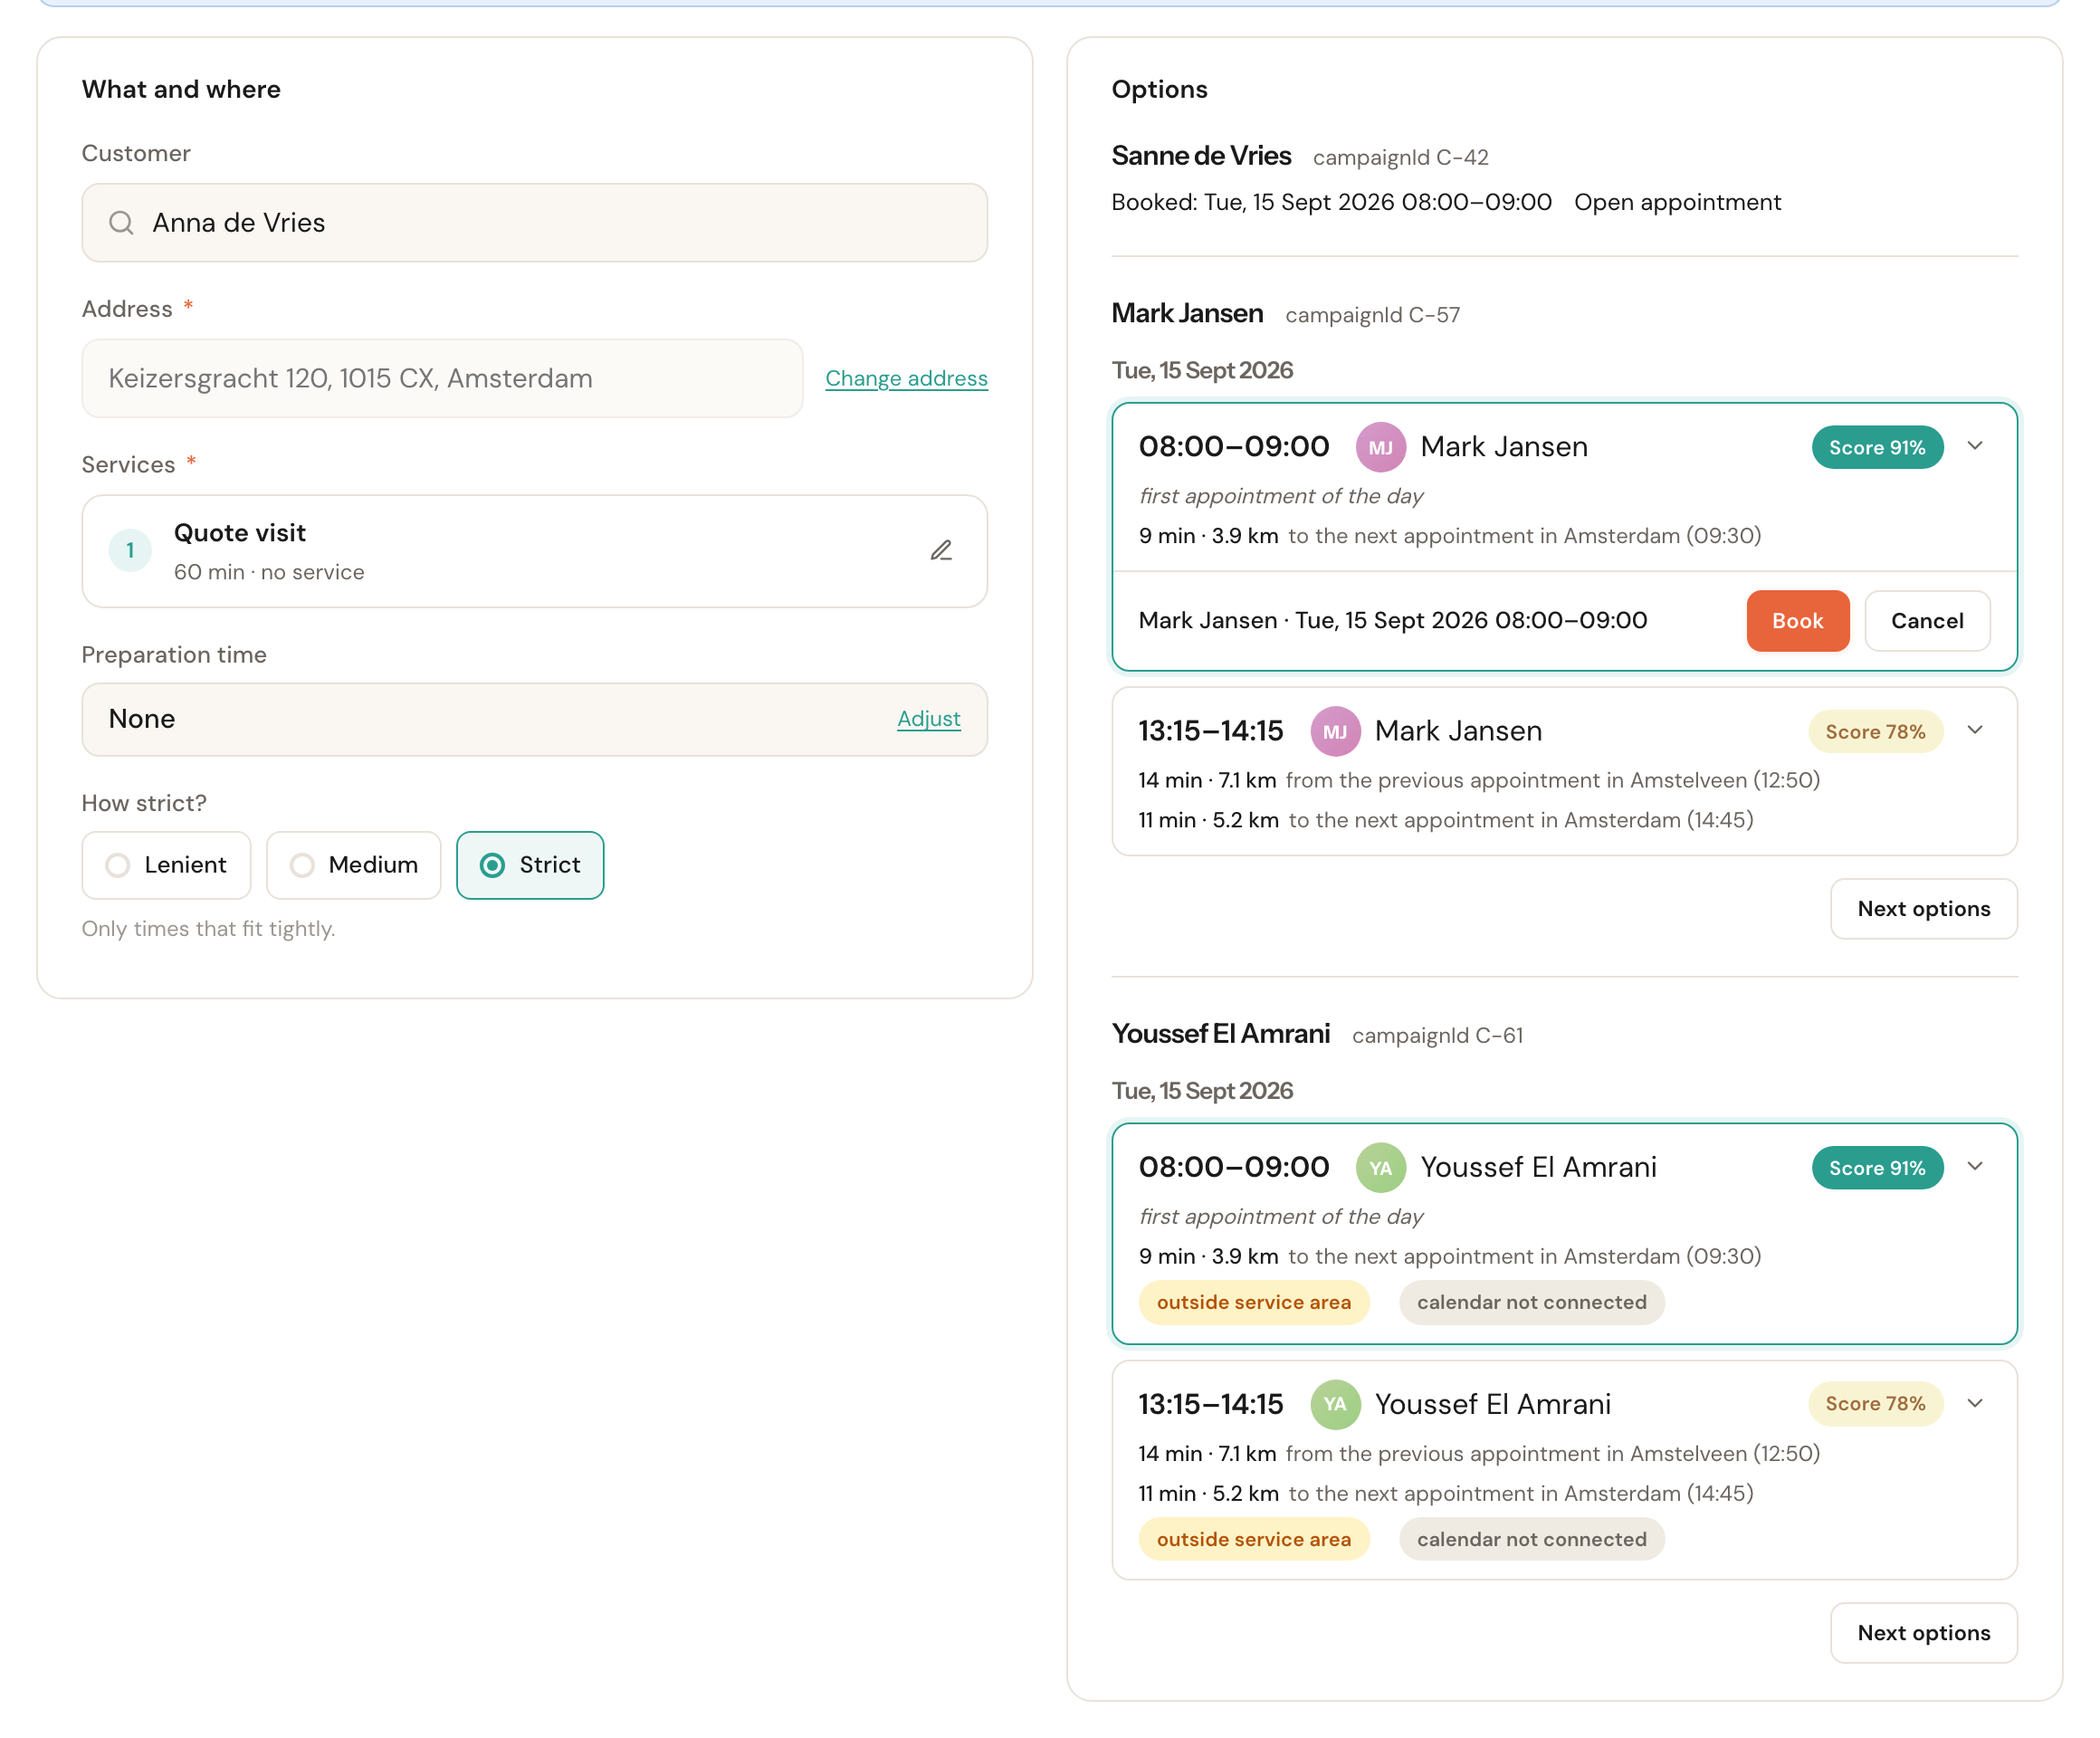Expand Mark Jansen 13:15–14:15 option chevron
The height and width of the screenshot is (1738, 2100).
pos(1975,730)
